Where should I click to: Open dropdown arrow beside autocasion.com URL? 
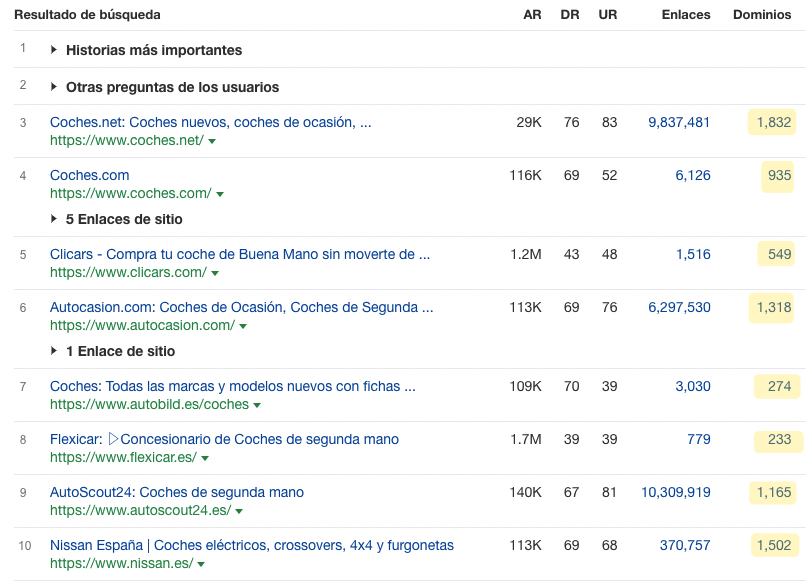(243, 326)
